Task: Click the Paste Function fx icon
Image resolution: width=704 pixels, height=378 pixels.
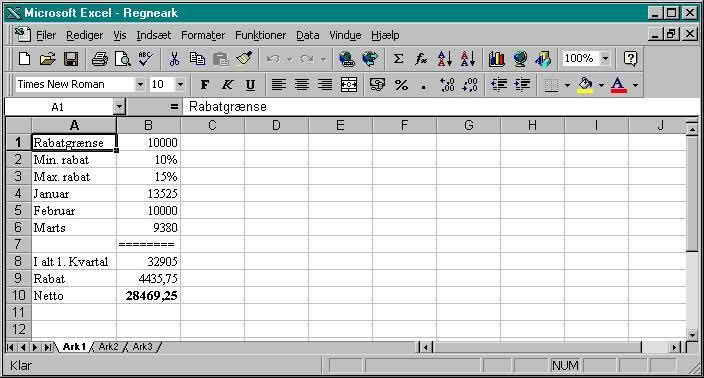Action: (421, 59)
